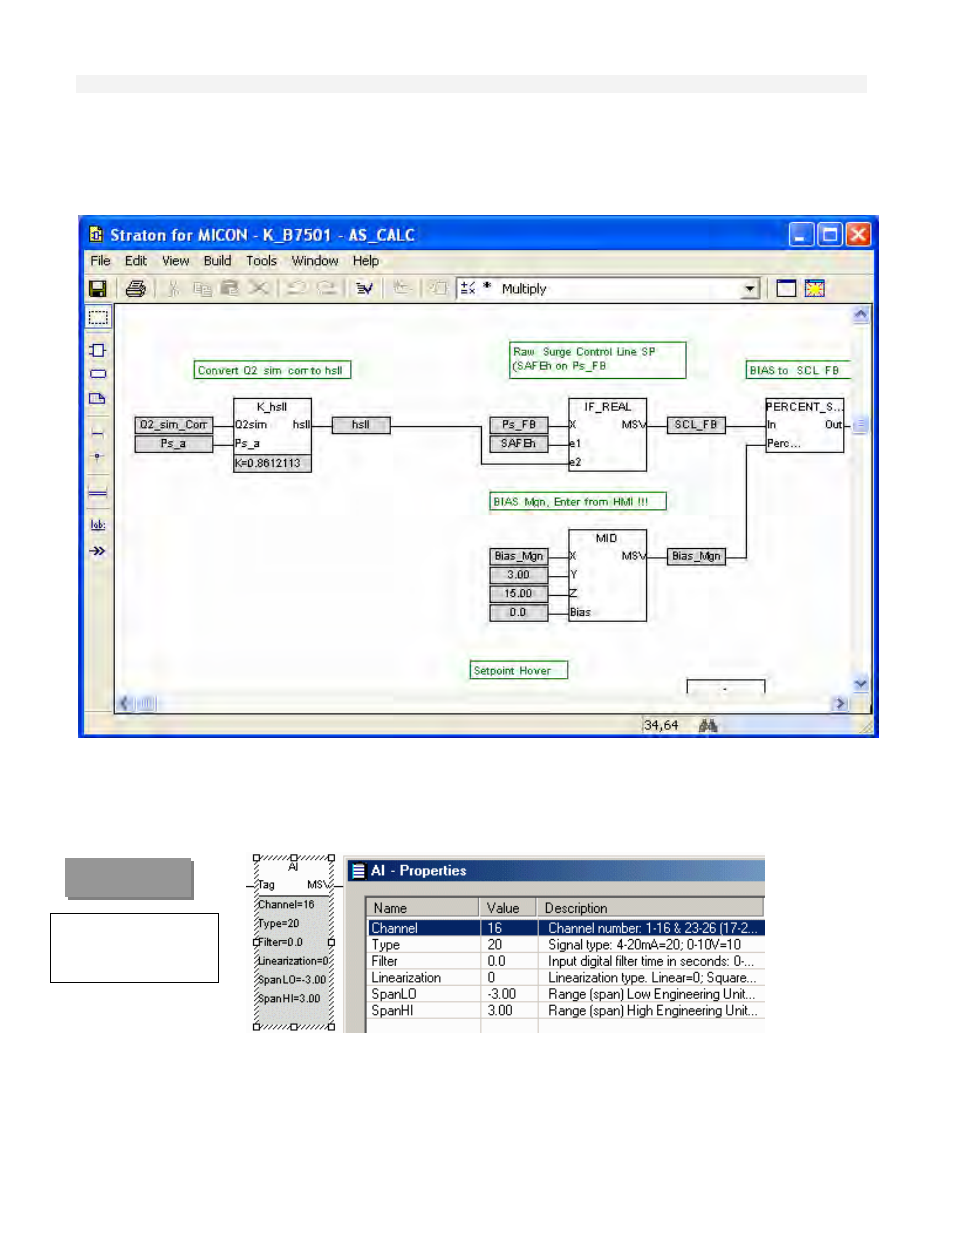Open the Tools menu

coord(262,261)
